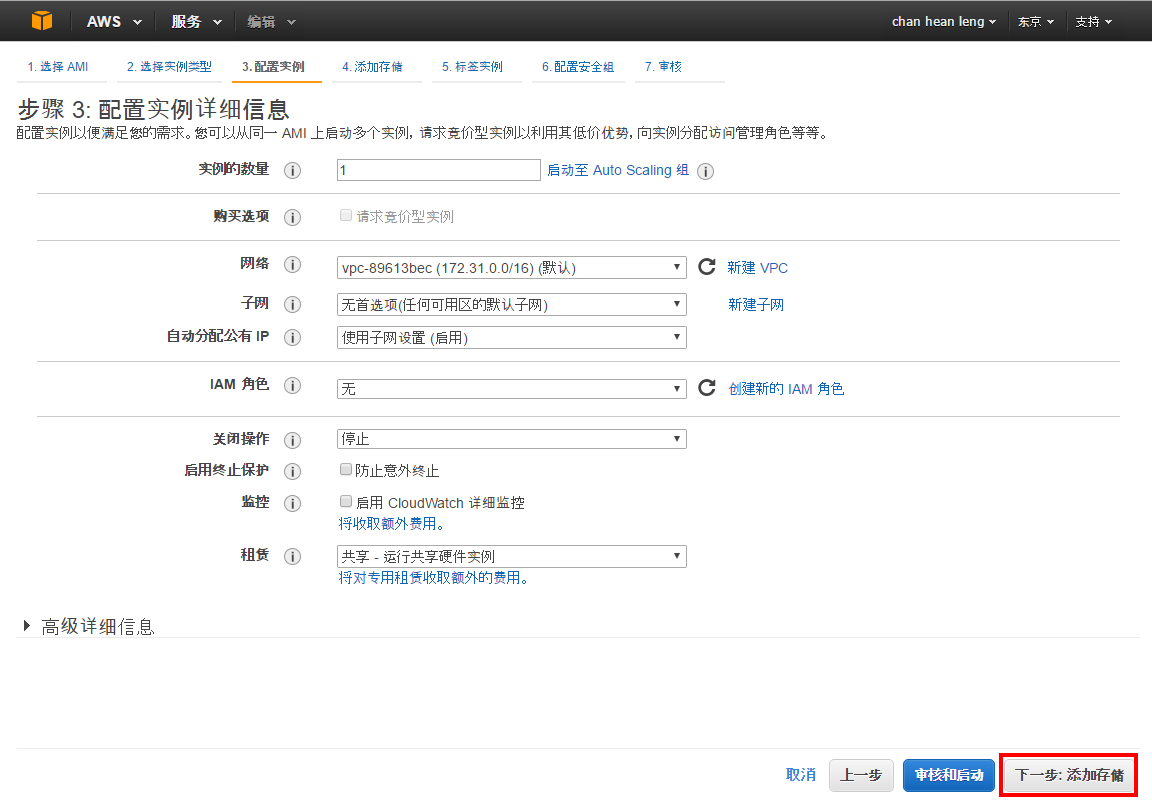Open the 关闭操作 dropdown
Screen dimensions: 1152x812
pyautogui.click(x=511, y=439)
